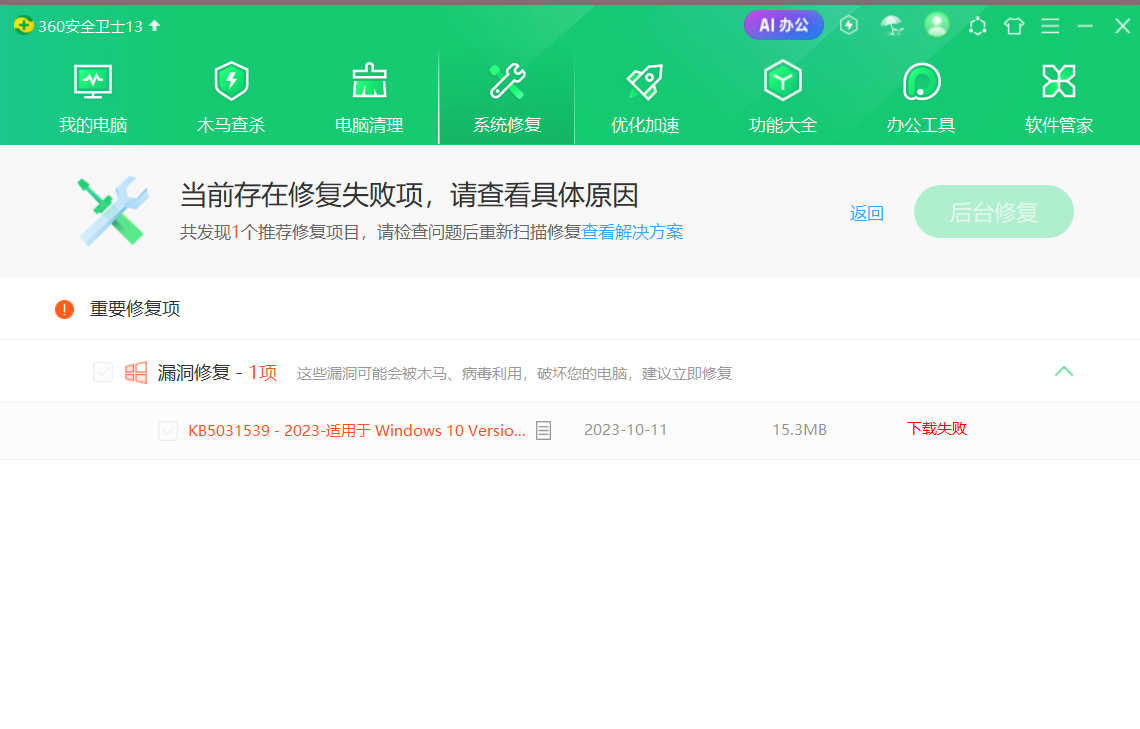Switch to 办公工具 tab
Image resolution: width=1140 pixels, height=729 pixels.
pos(921,98)
